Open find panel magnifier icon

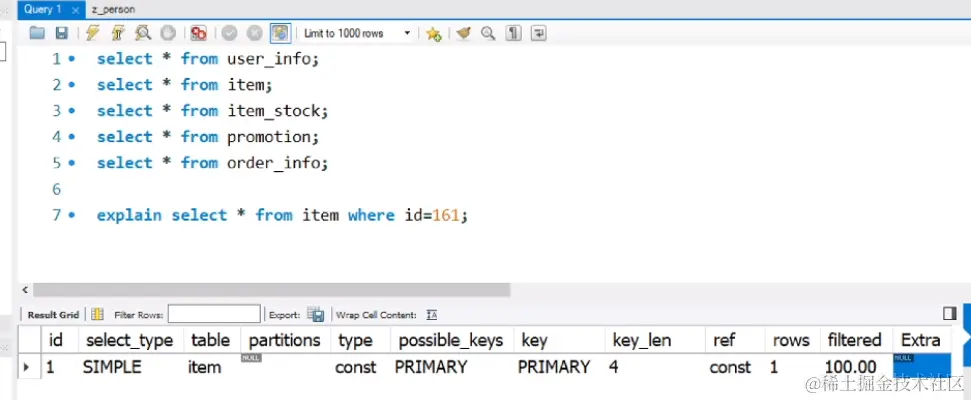pos(488,33)
